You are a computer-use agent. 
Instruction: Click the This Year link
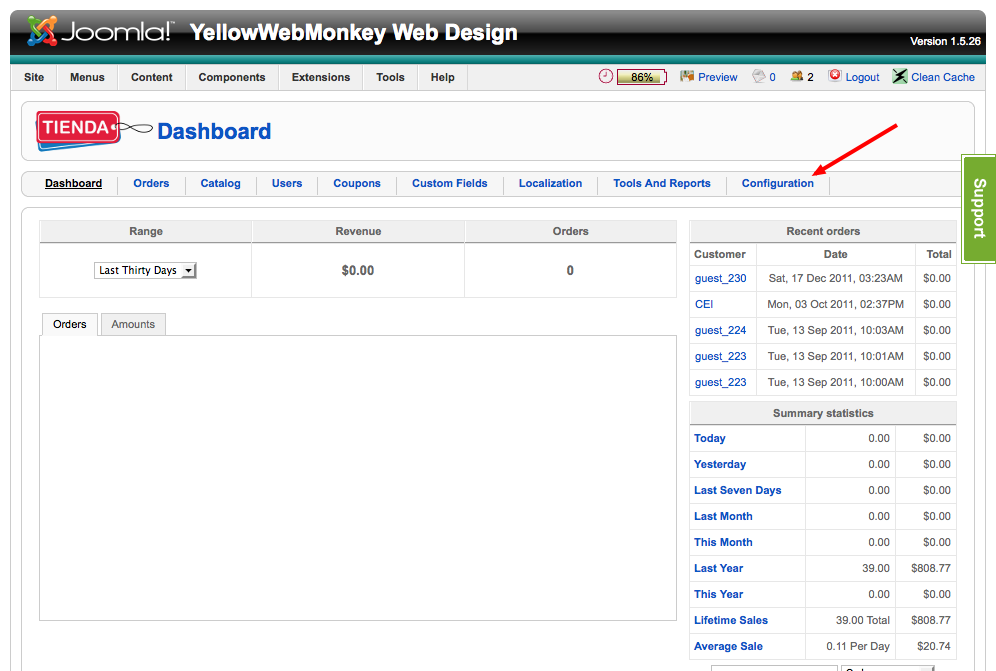[718, 595]
